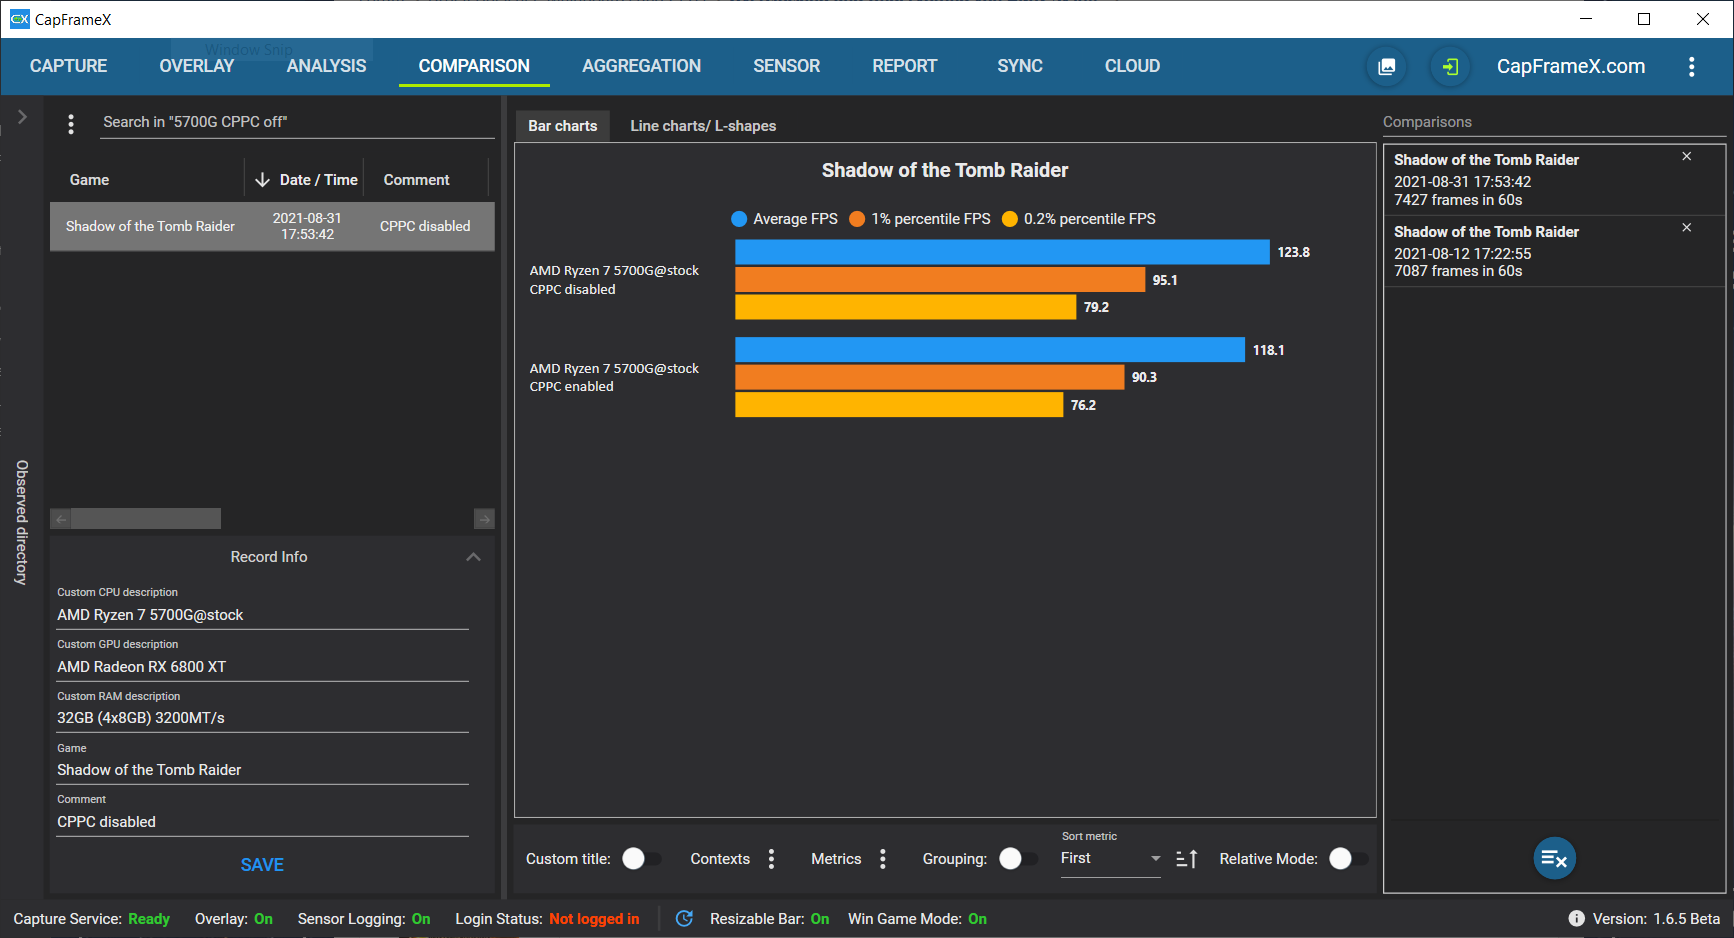Switch to the Line charts/ L-shapes tab
This screenshot has height=938, width=1734.
pos(703,126)
